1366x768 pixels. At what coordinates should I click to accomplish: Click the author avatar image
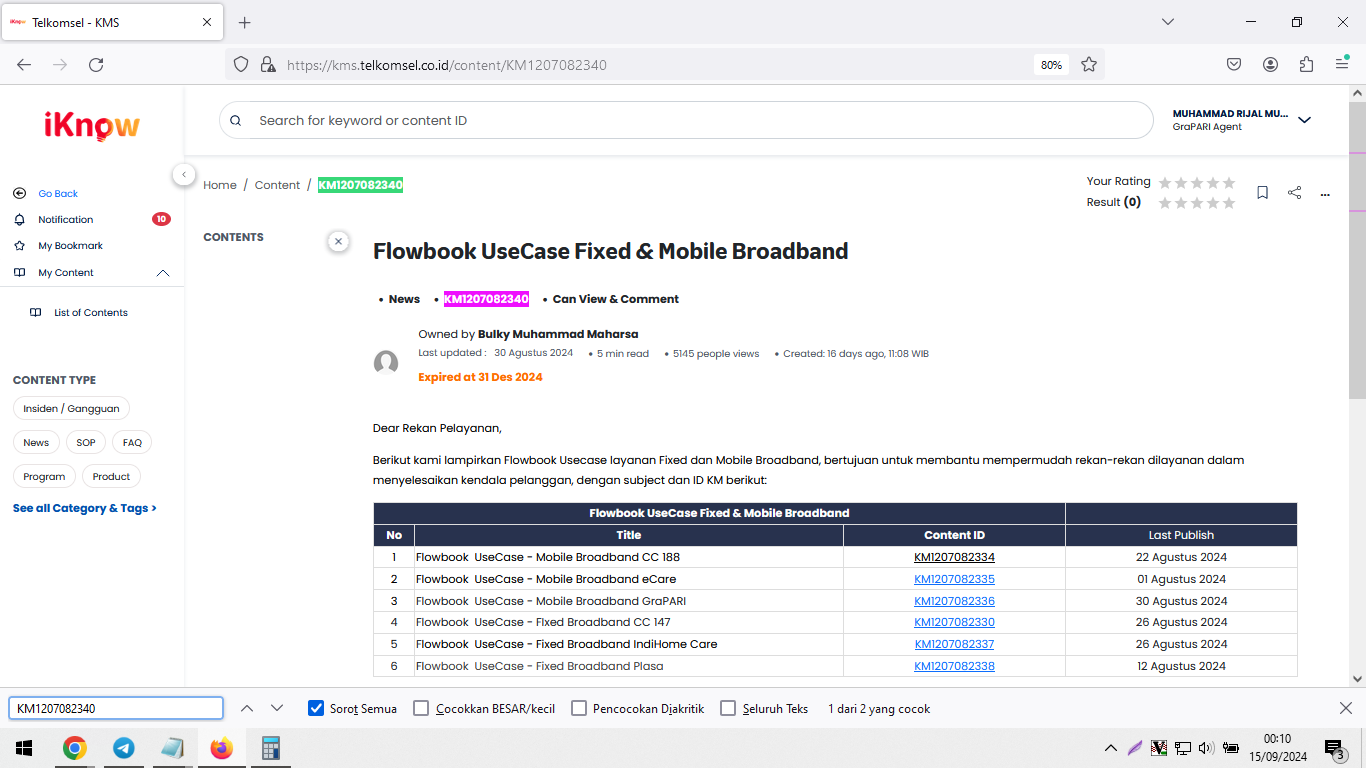point(386,362)
